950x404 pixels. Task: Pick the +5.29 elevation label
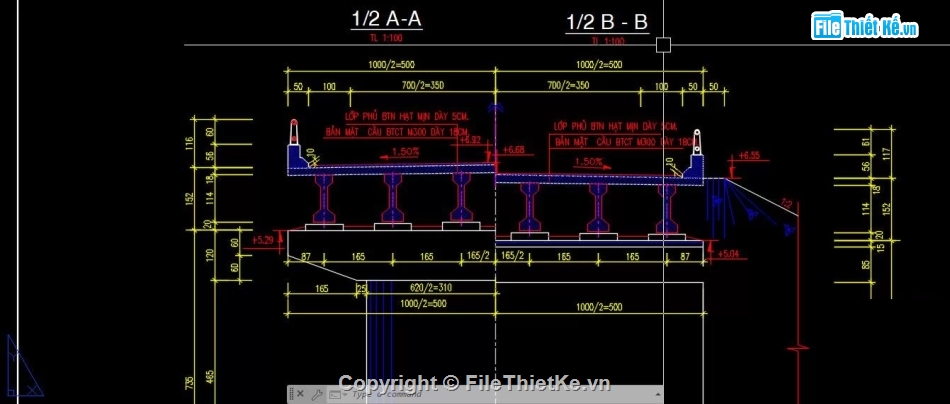click(262, 240)
